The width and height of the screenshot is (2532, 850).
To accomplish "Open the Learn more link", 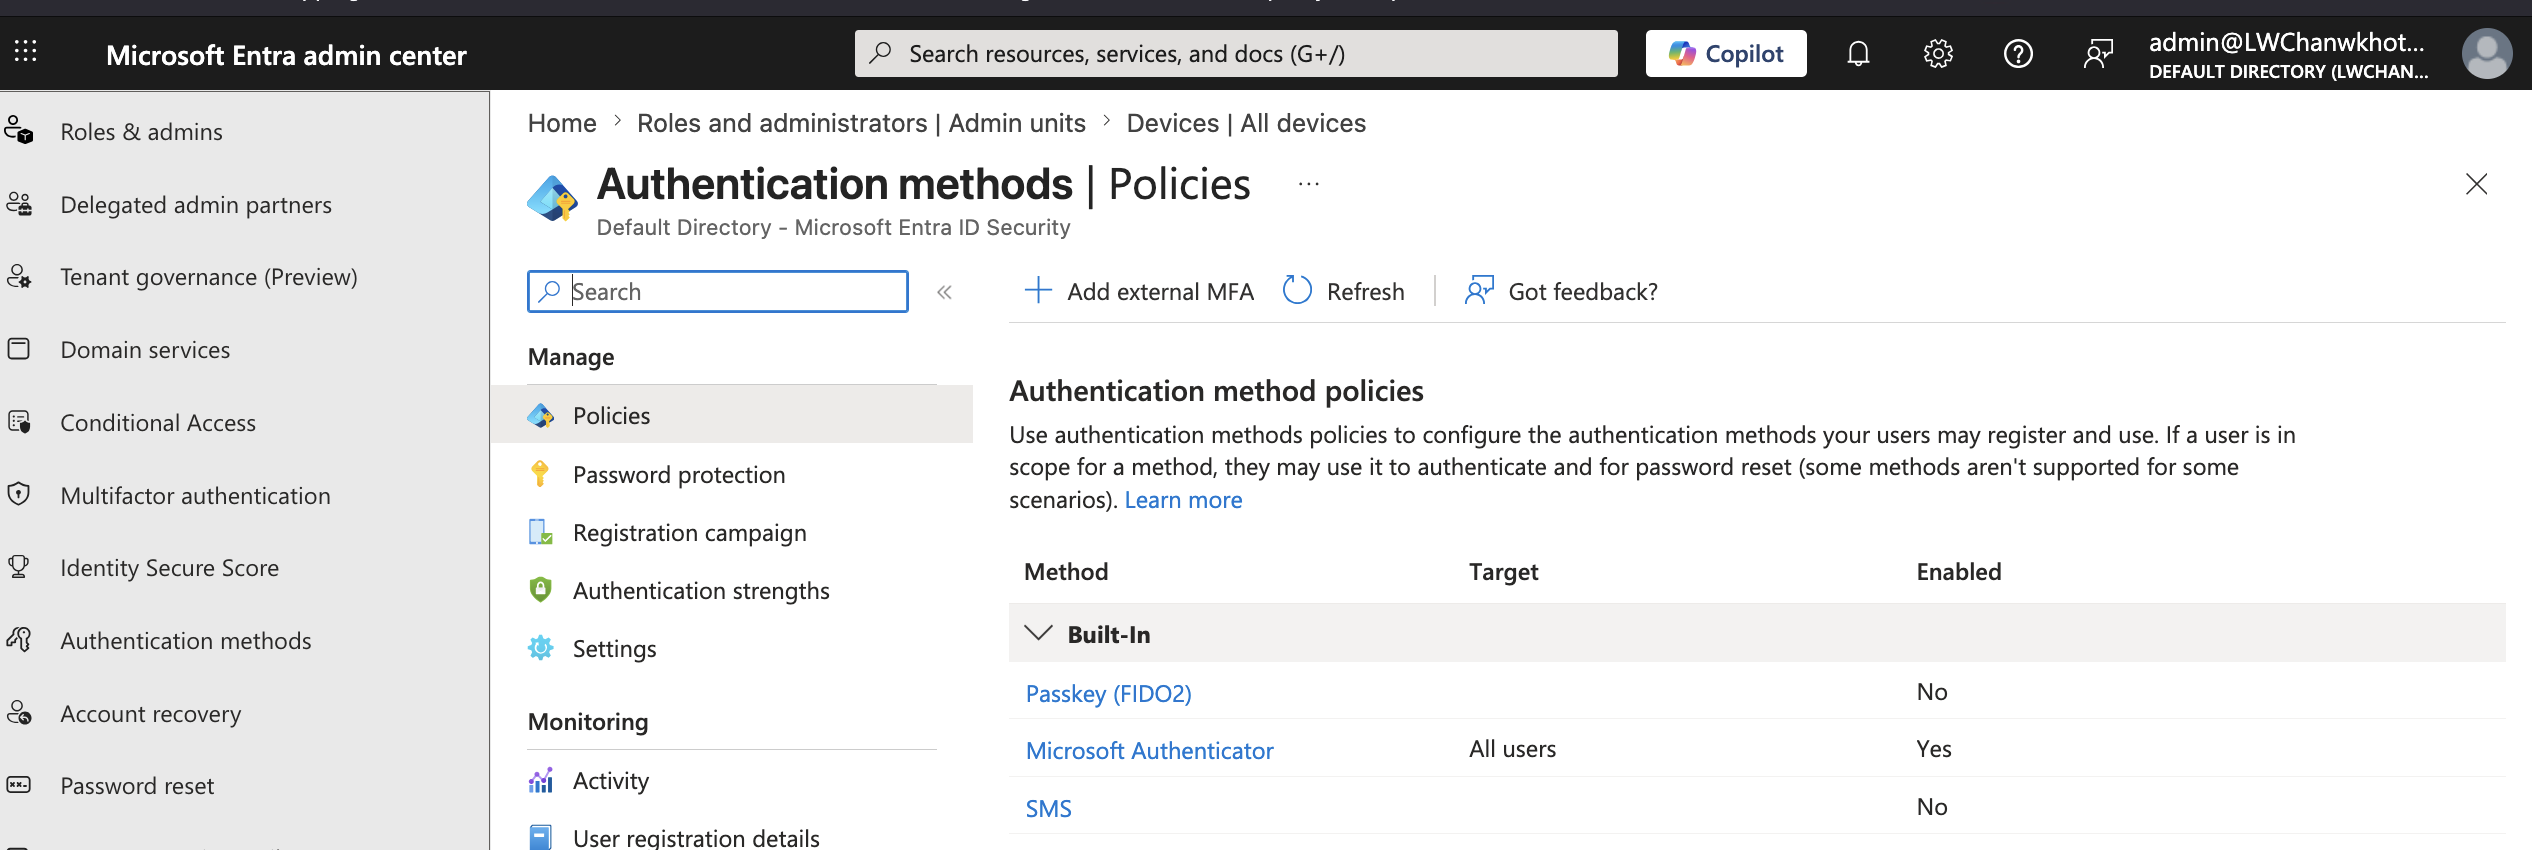I will [1183, 500].
